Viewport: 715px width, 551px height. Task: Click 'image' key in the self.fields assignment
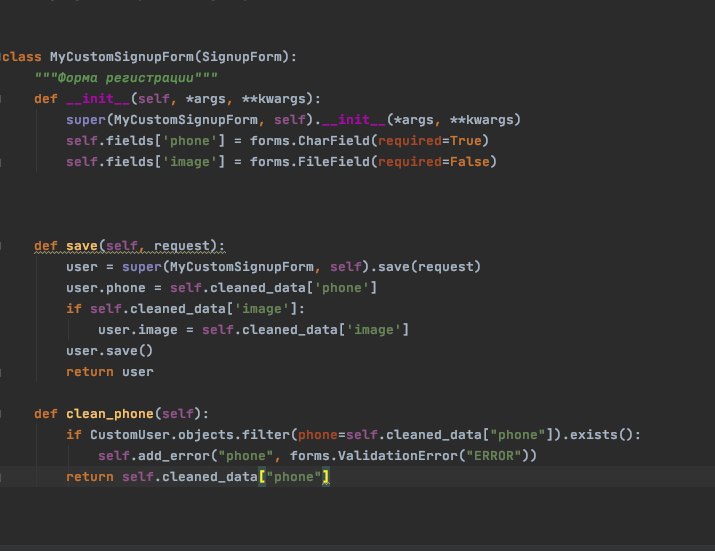tap(189, 162)
